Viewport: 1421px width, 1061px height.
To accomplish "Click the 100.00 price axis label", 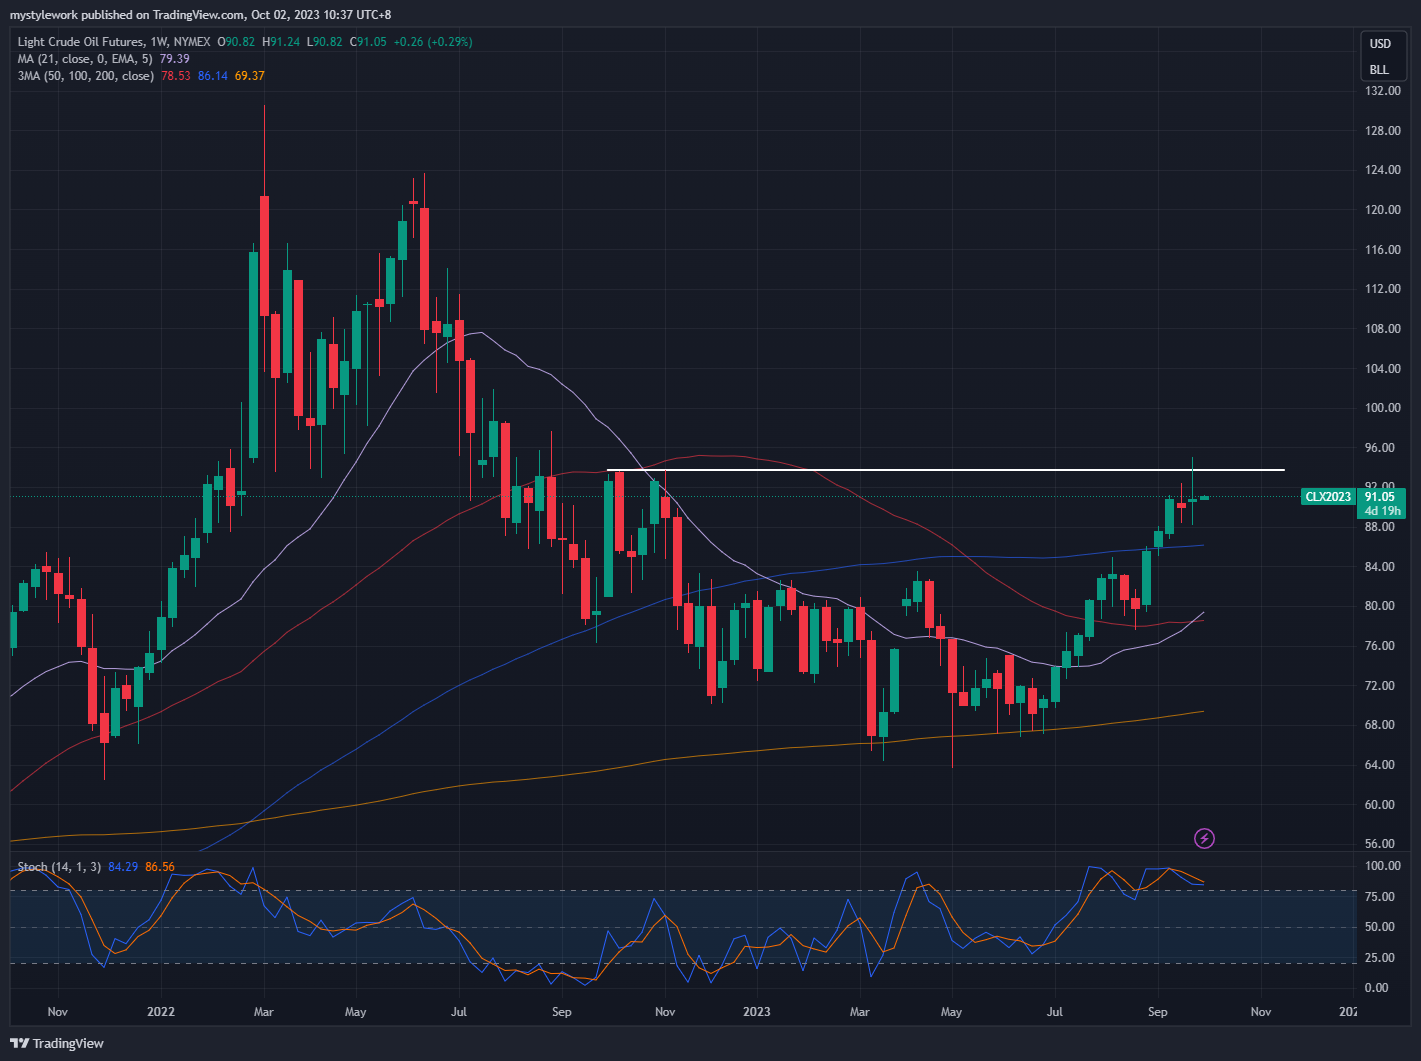I will pos(1383,408).
